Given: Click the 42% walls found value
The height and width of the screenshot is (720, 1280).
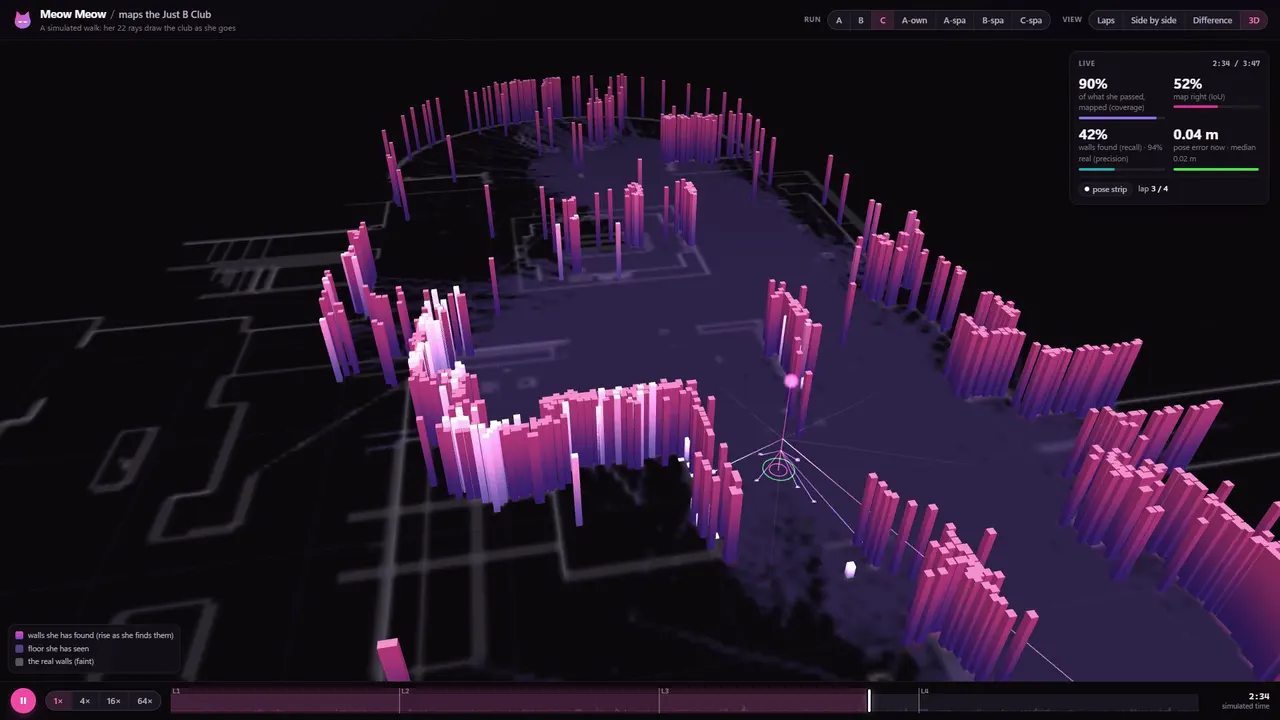Looking at the screenshot, I should (x=1093, y=134).
